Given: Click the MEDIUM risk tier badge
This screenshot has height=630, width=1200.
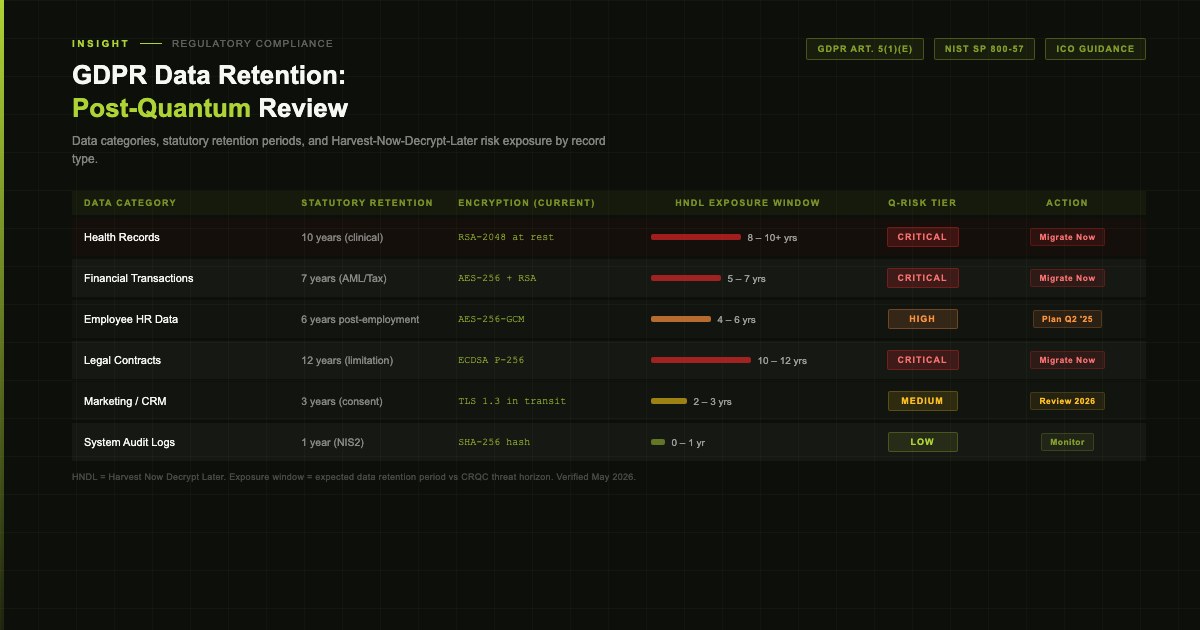Looking at the screenshot, I should coord(922,401).
